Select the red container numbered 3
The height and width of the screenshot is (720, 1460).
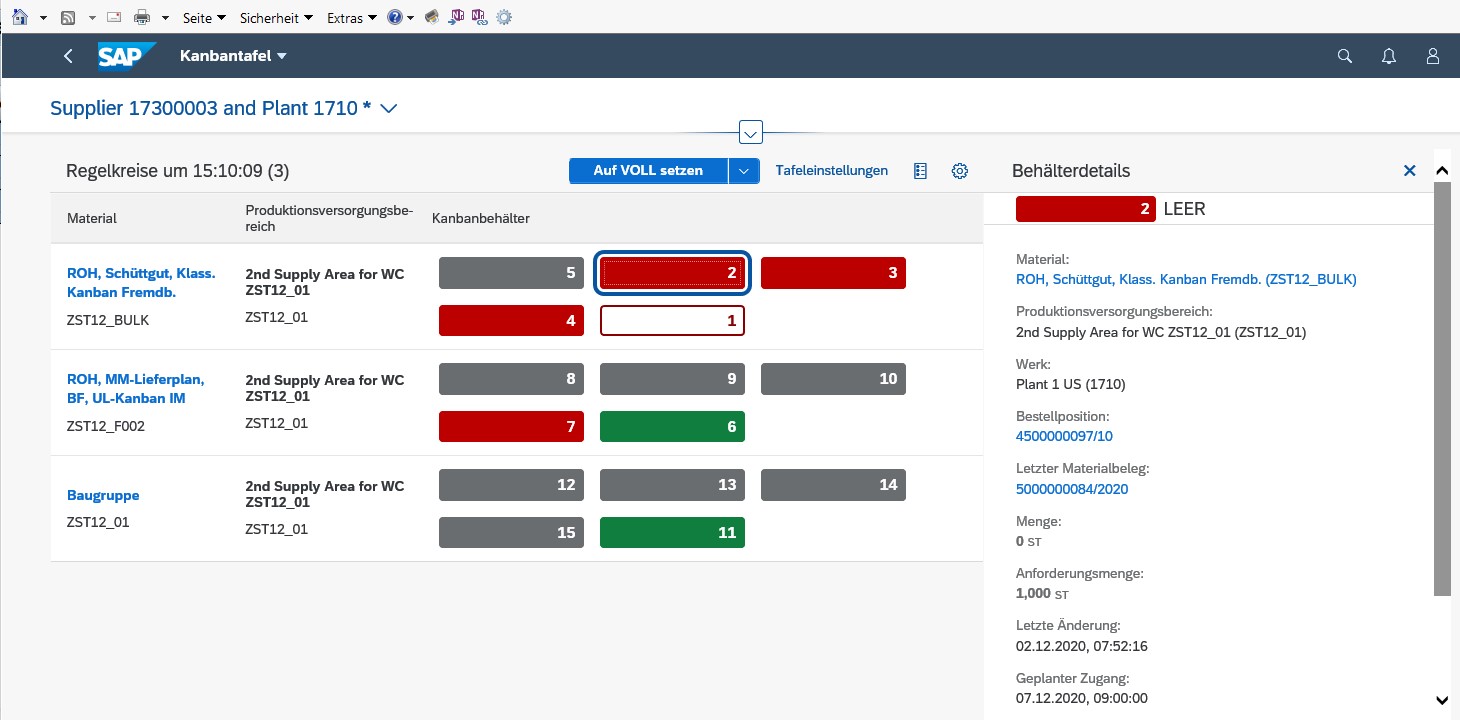[833, 272]
